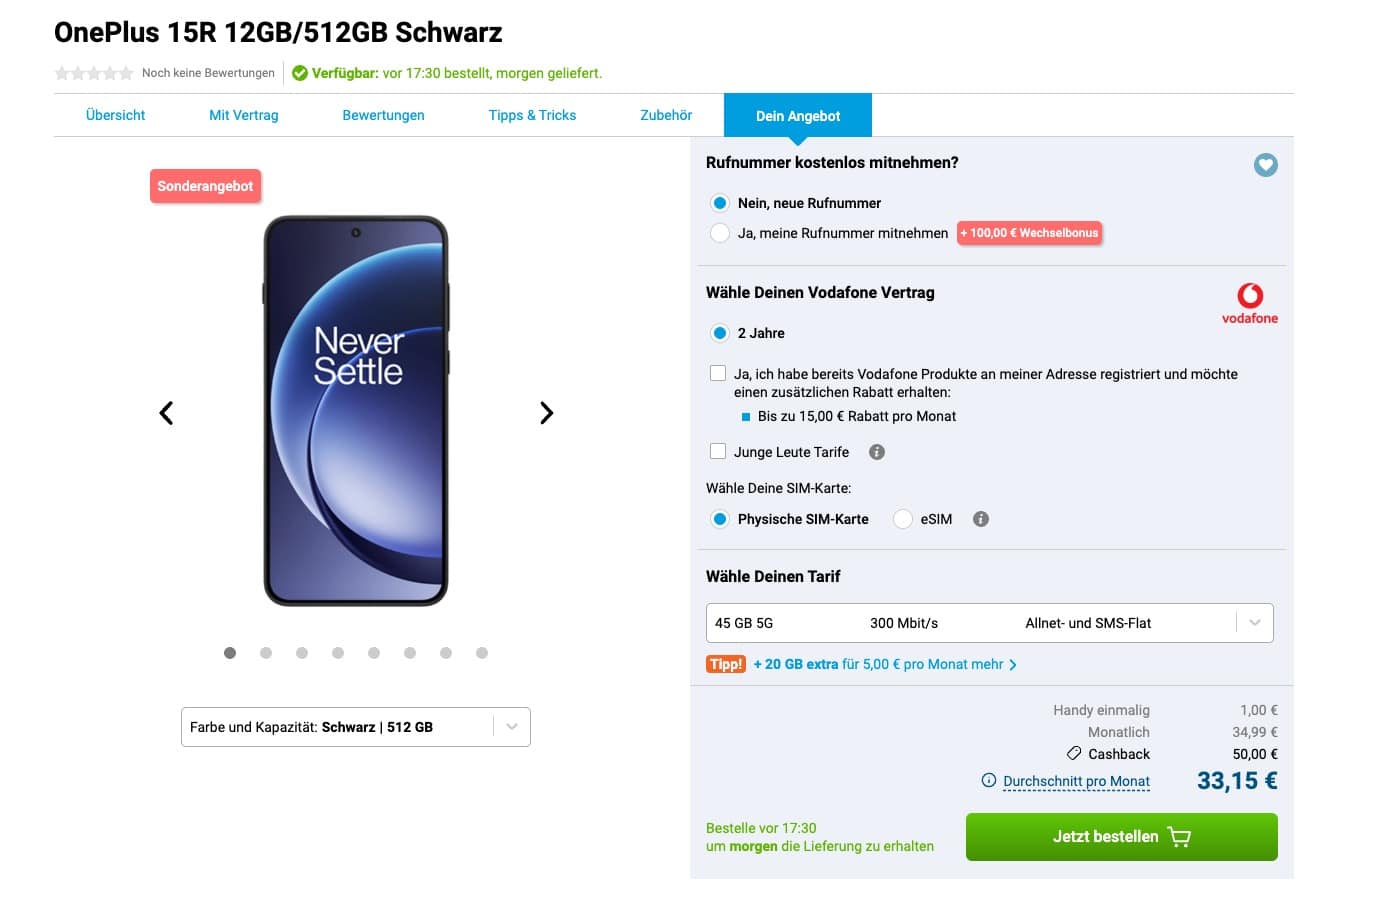The image size is (1388, 898).
Task: Expand Farbe und Kapazität dropdown
Action: pos(356,727)
